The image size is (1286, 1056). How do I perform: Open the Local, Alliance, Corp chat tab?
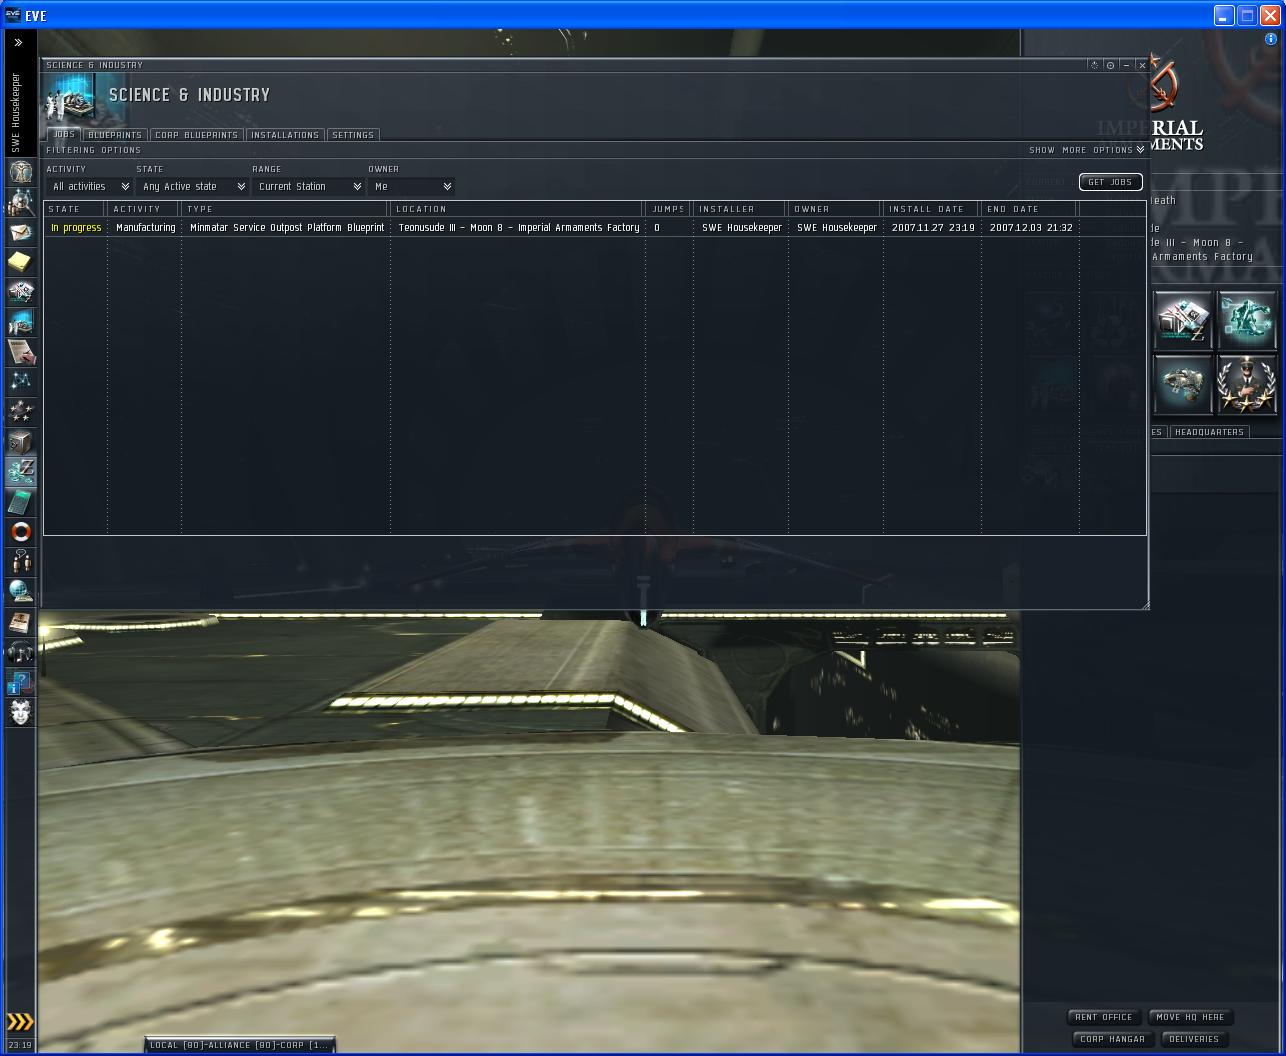tap(239, 1045)
